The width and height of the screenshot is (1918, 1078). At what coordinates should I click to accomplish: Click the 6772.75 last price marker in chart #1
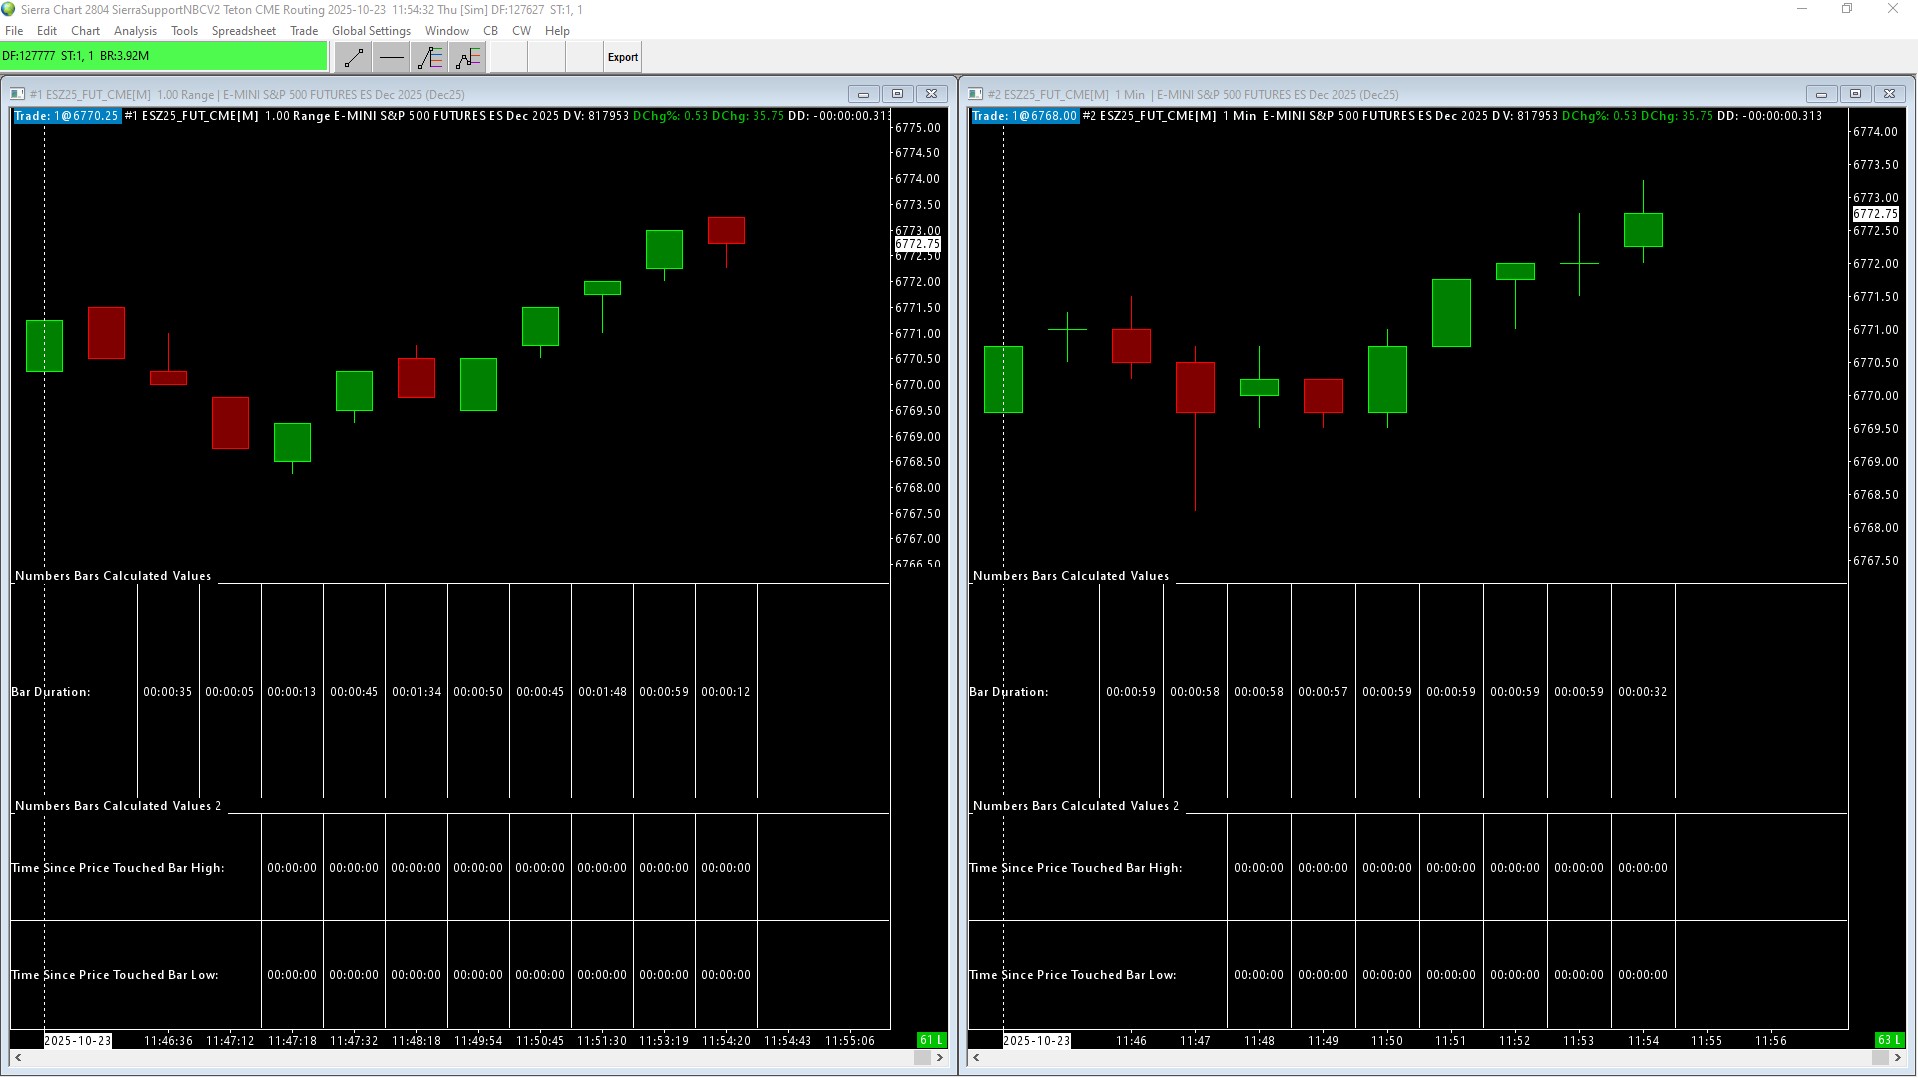point(917,244)
